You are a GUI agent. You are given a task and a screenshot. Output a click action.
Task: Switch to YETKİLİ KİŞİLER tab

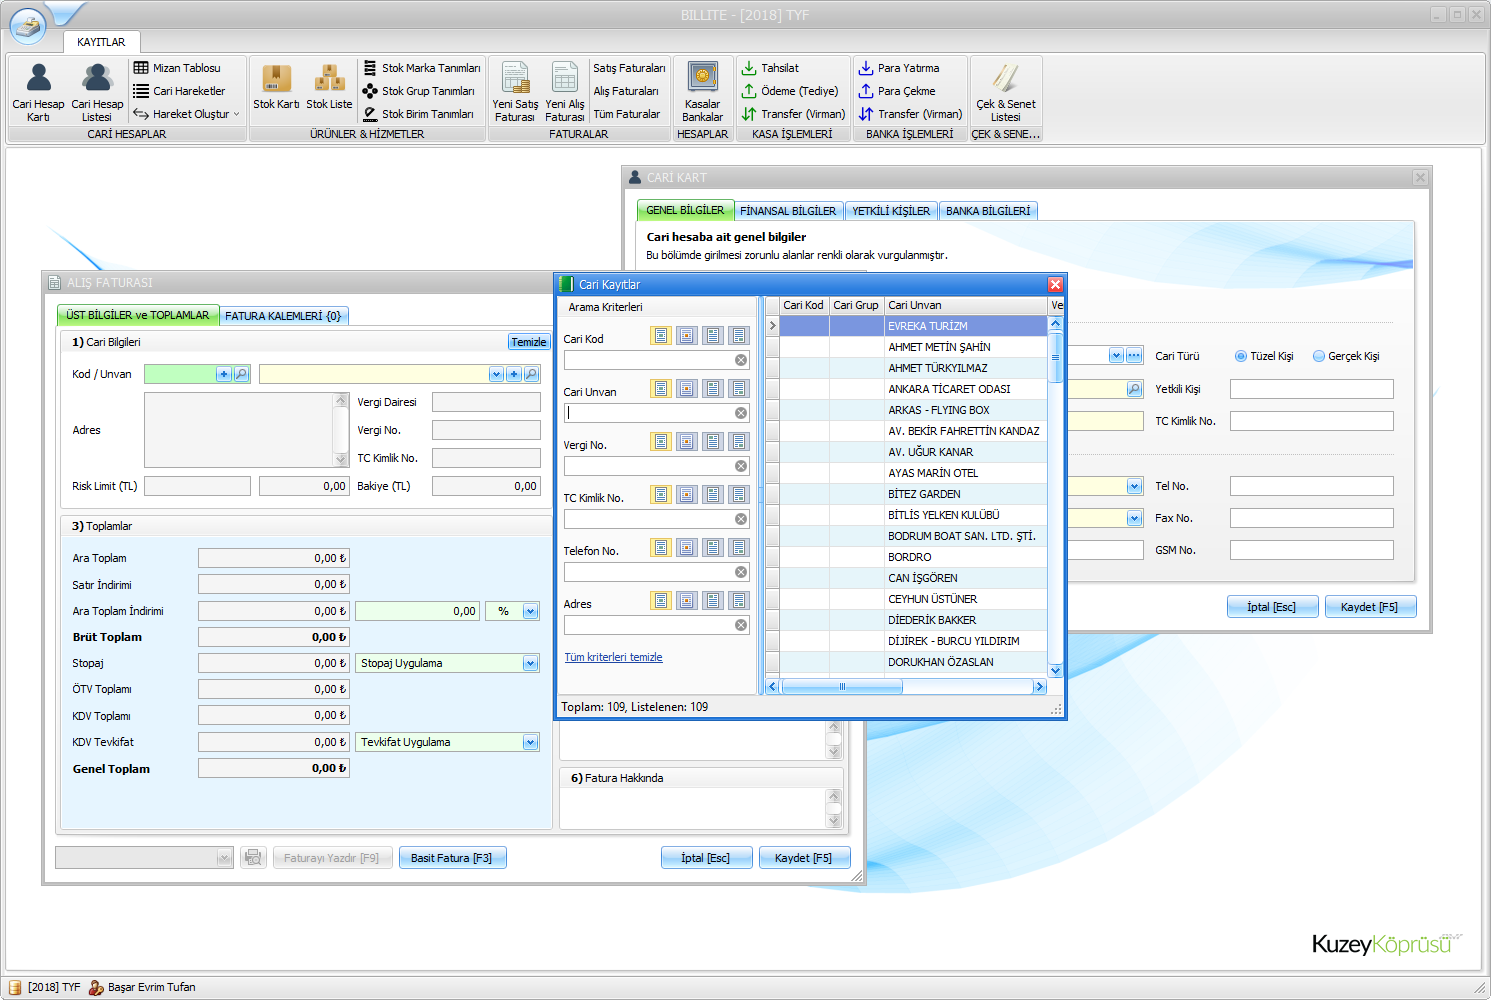click(x=891, y=211)
